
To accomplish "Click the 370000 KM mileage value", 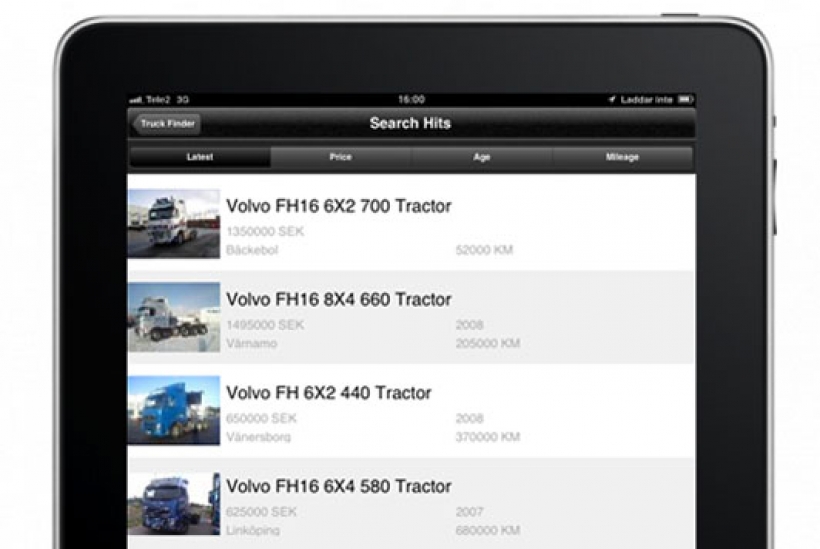I will coord(488,437).
